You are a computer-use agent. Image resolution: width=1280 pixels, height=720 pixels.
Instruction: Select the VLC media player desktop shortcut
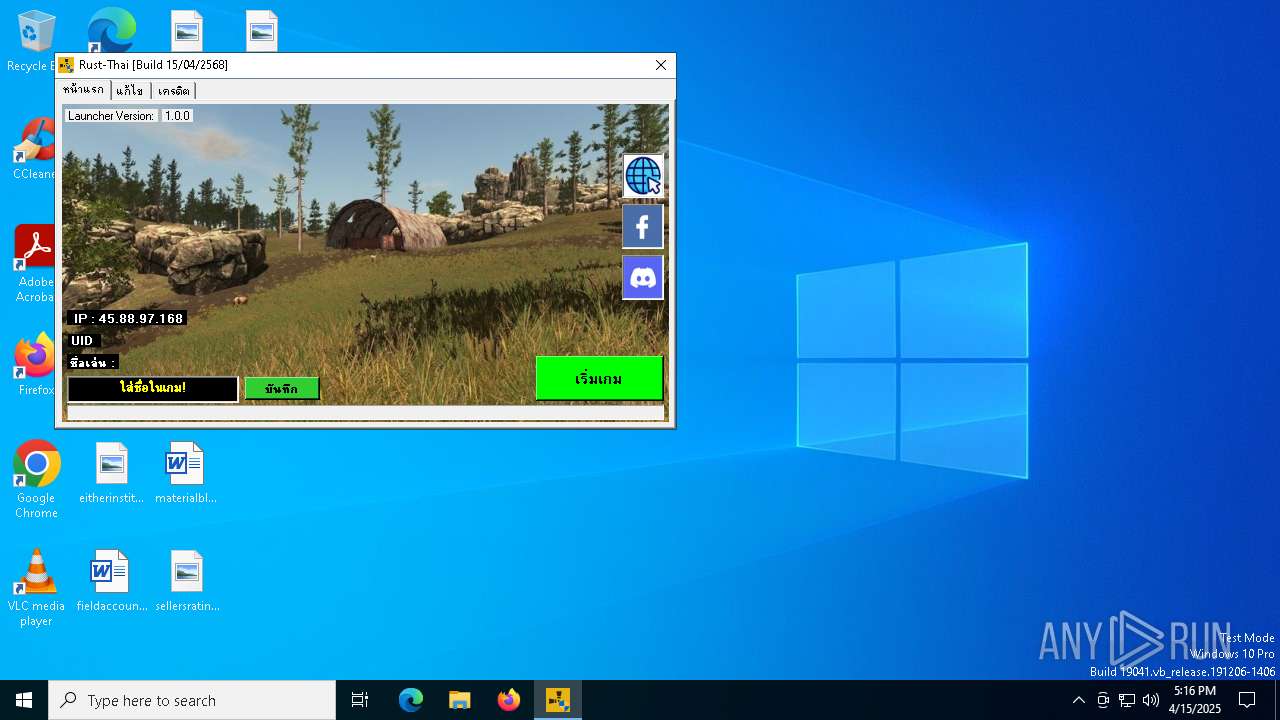36,588
